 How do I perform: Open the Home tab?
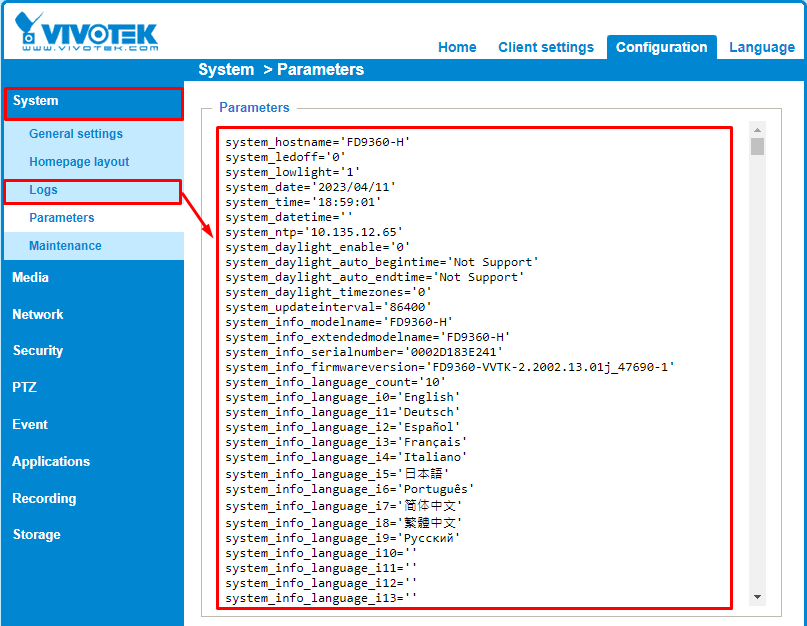(x=457, y=47)
